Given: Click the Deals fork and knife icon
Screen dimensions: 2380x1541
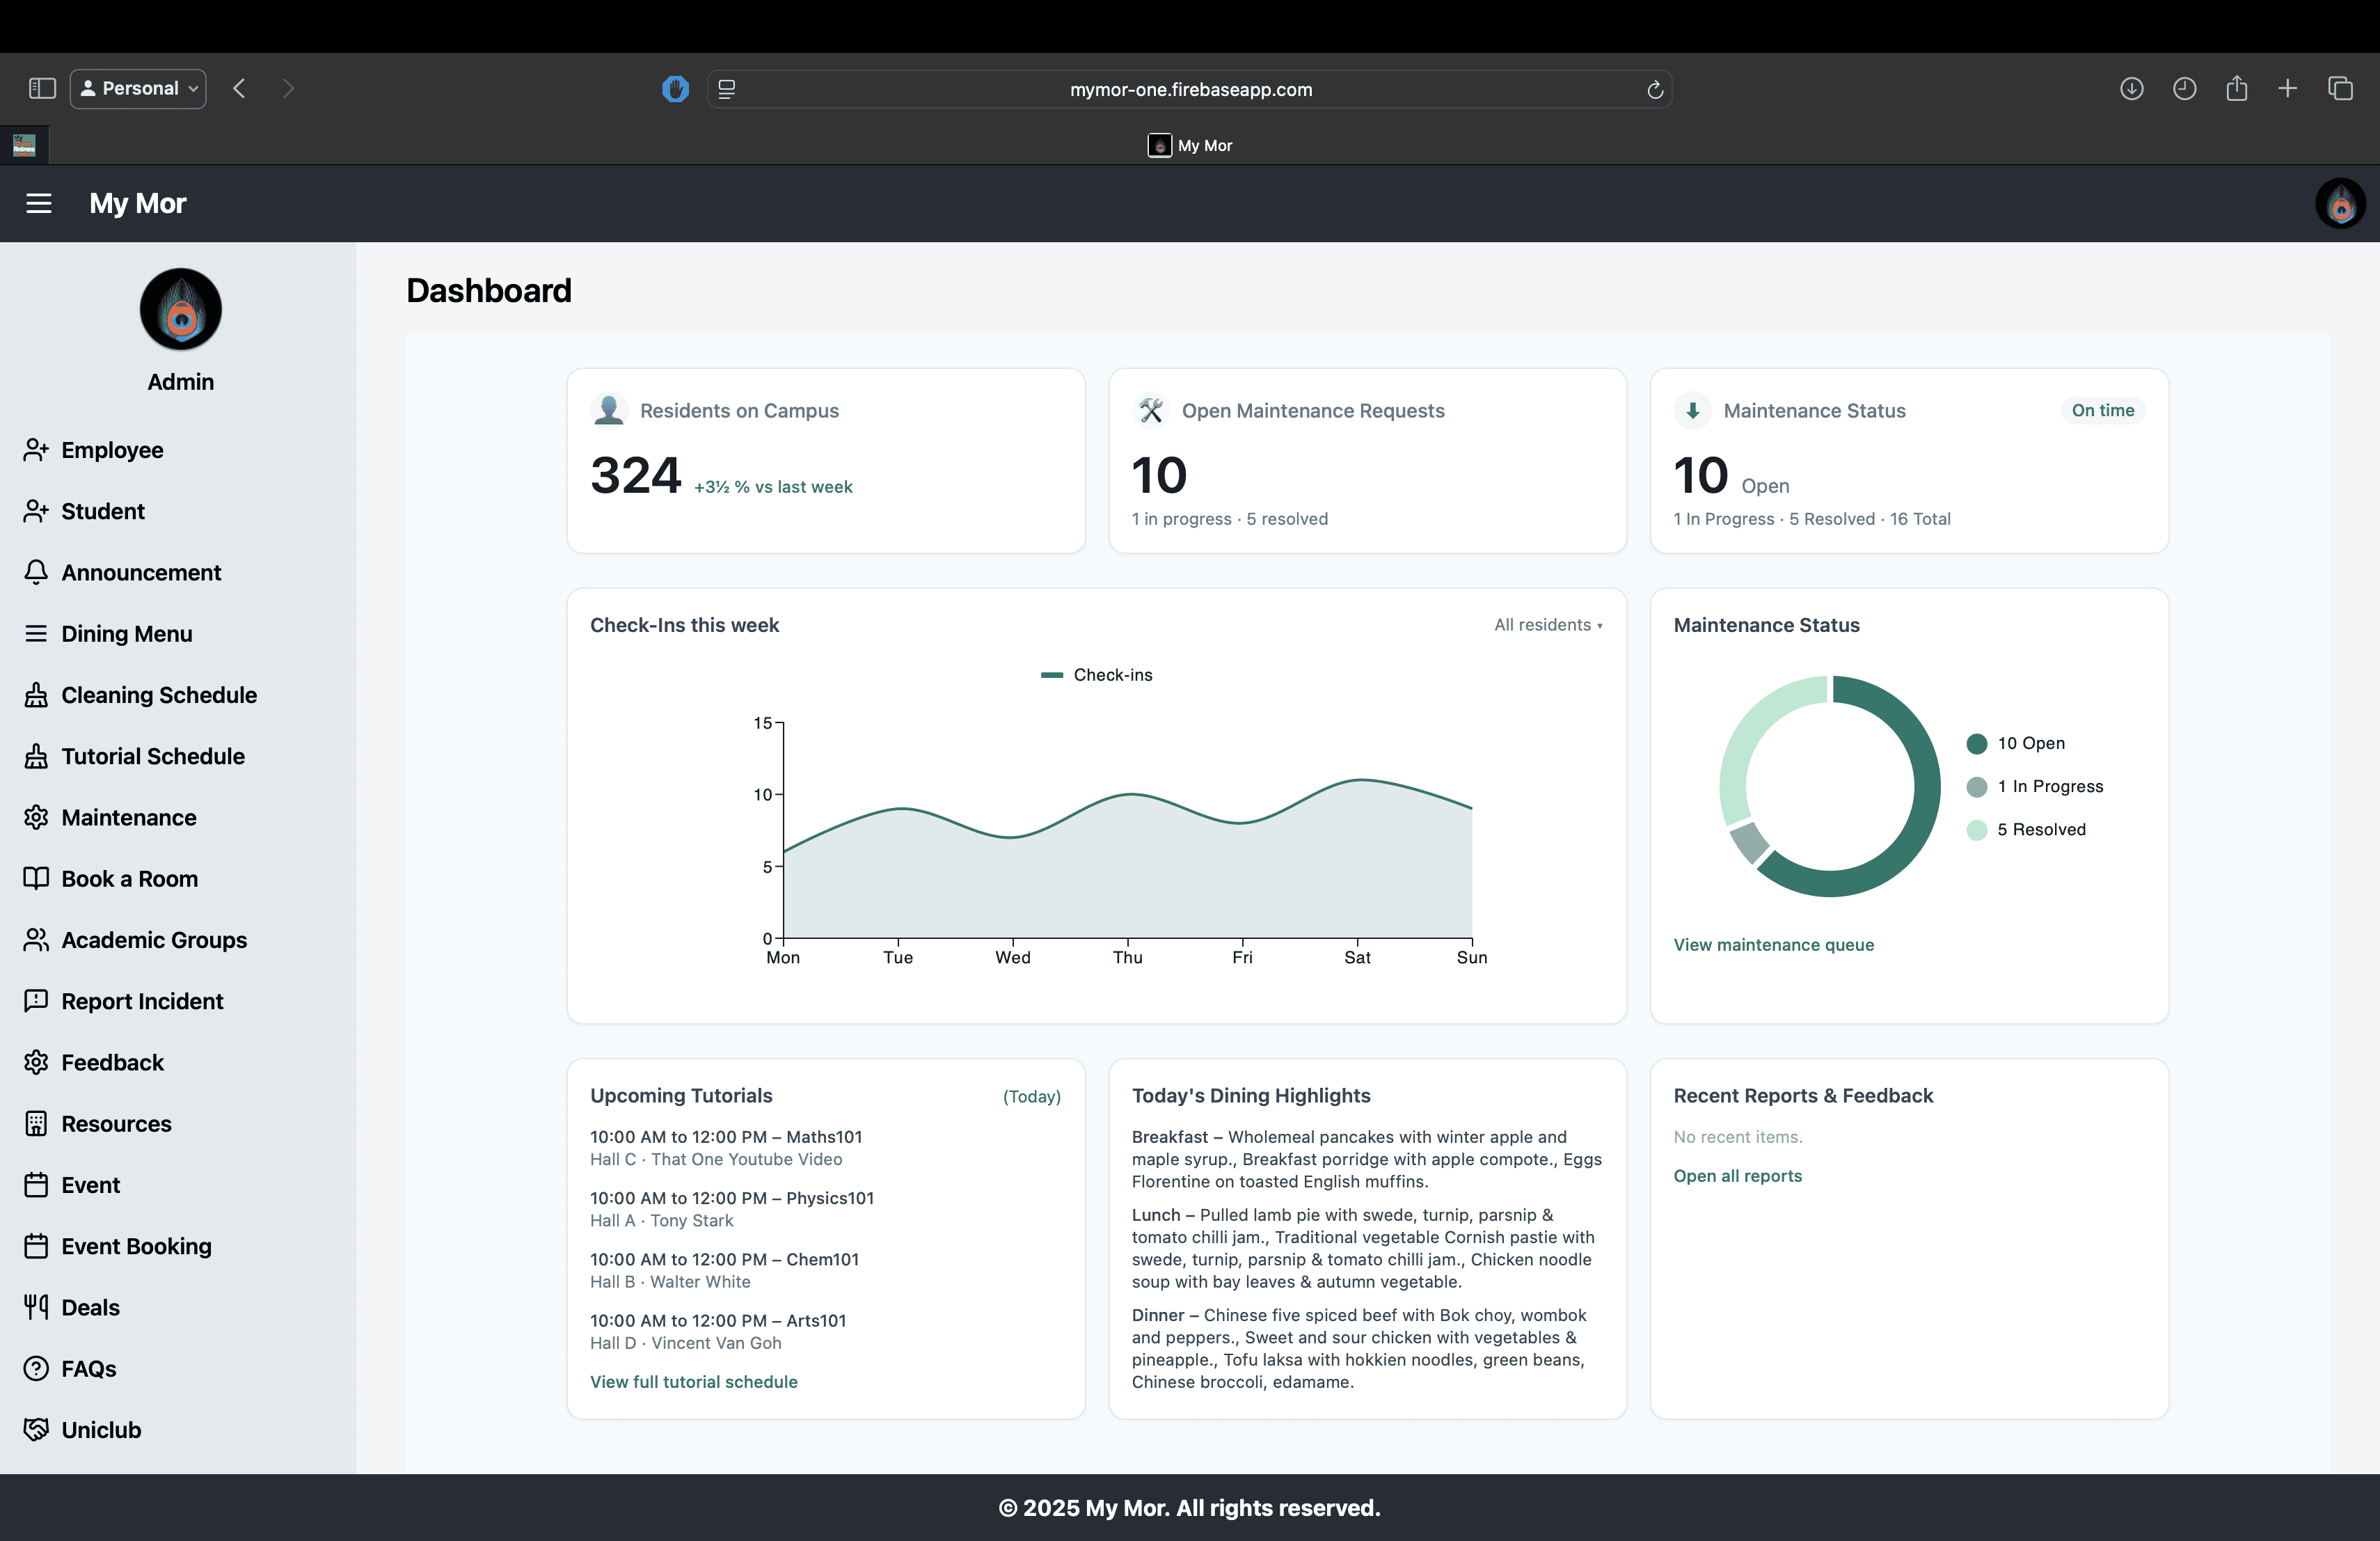Looking at the screenshot, I should pos(36,1307).
